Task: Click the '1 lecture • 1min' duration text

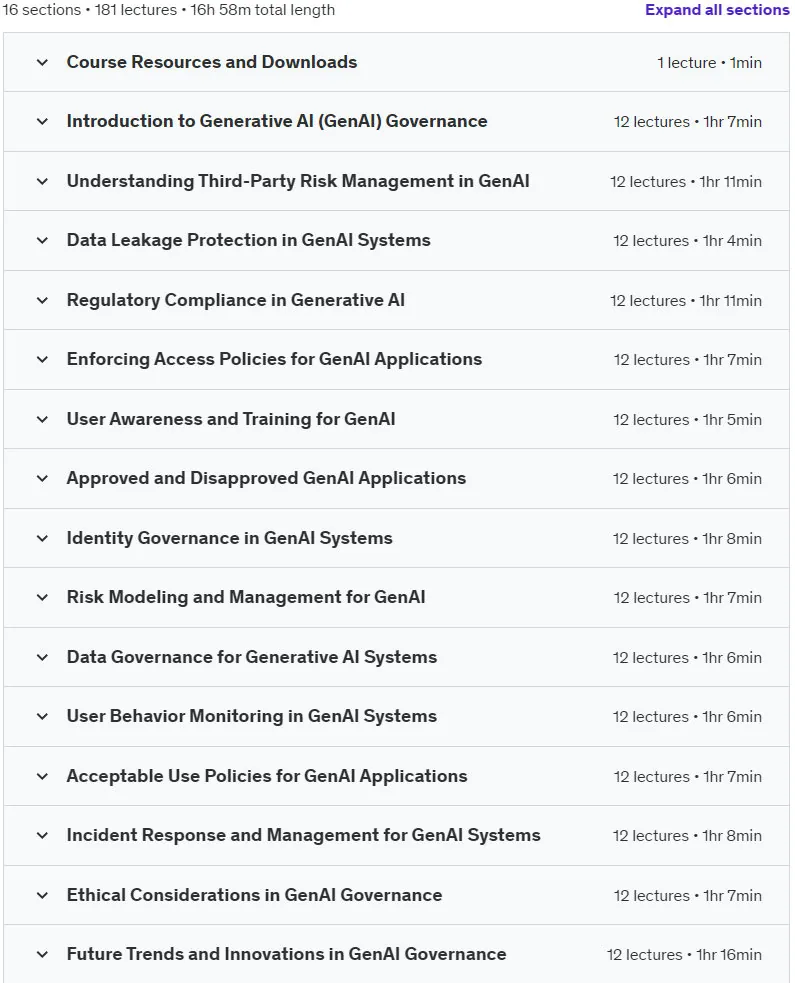Action: click(709, 63)
